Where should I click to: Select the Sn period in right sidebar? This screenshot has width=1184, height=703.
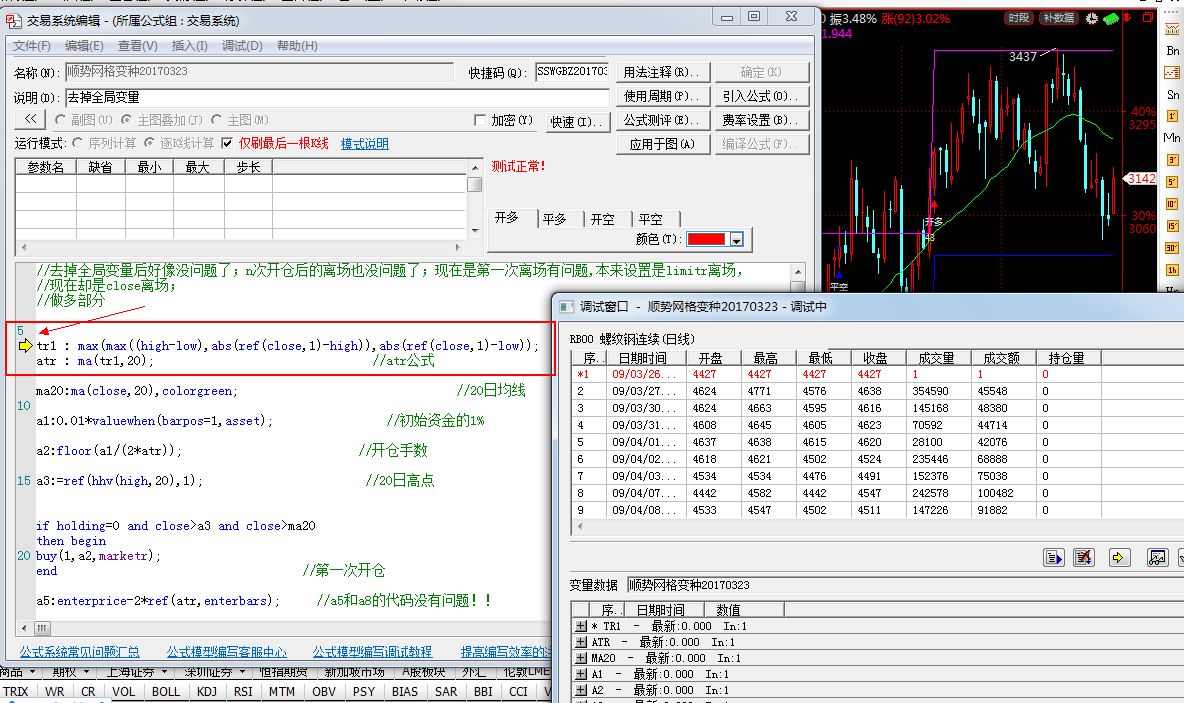(x=1172, y=94)
